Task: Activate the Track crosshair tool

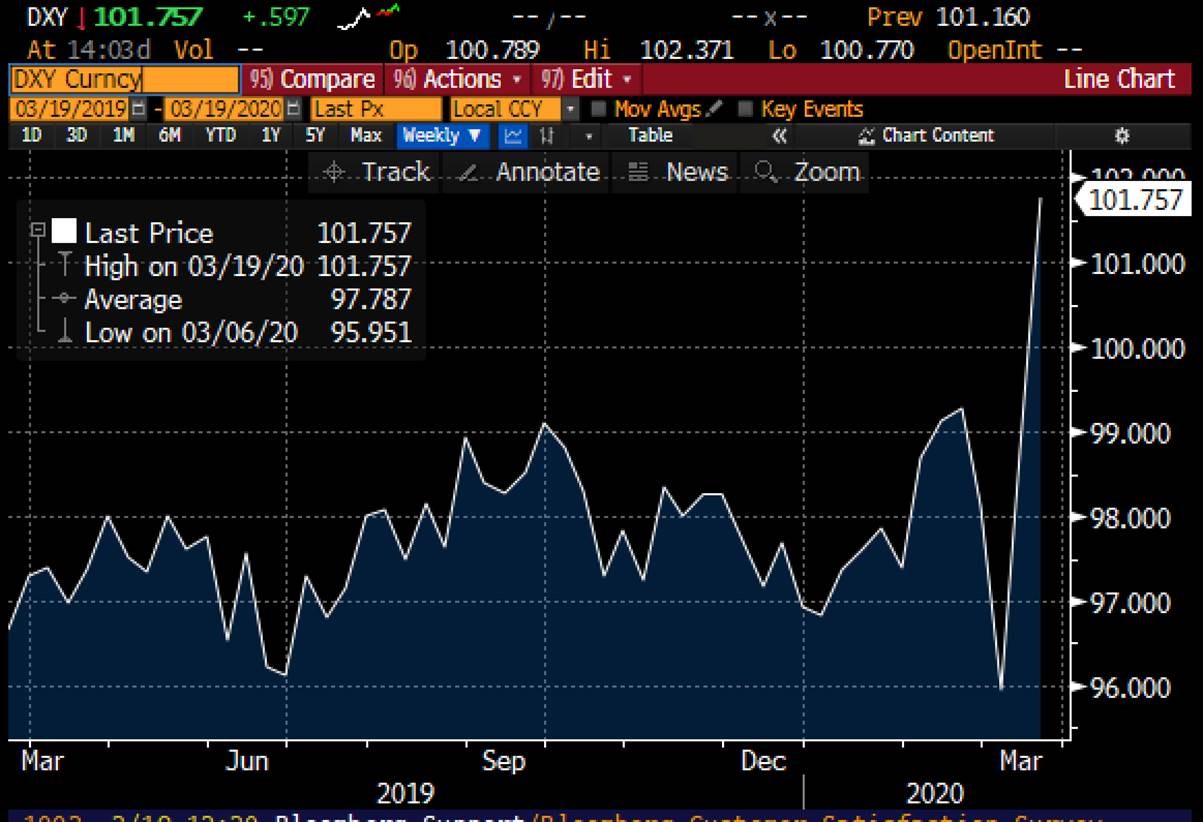Action: tap(376, 172)
